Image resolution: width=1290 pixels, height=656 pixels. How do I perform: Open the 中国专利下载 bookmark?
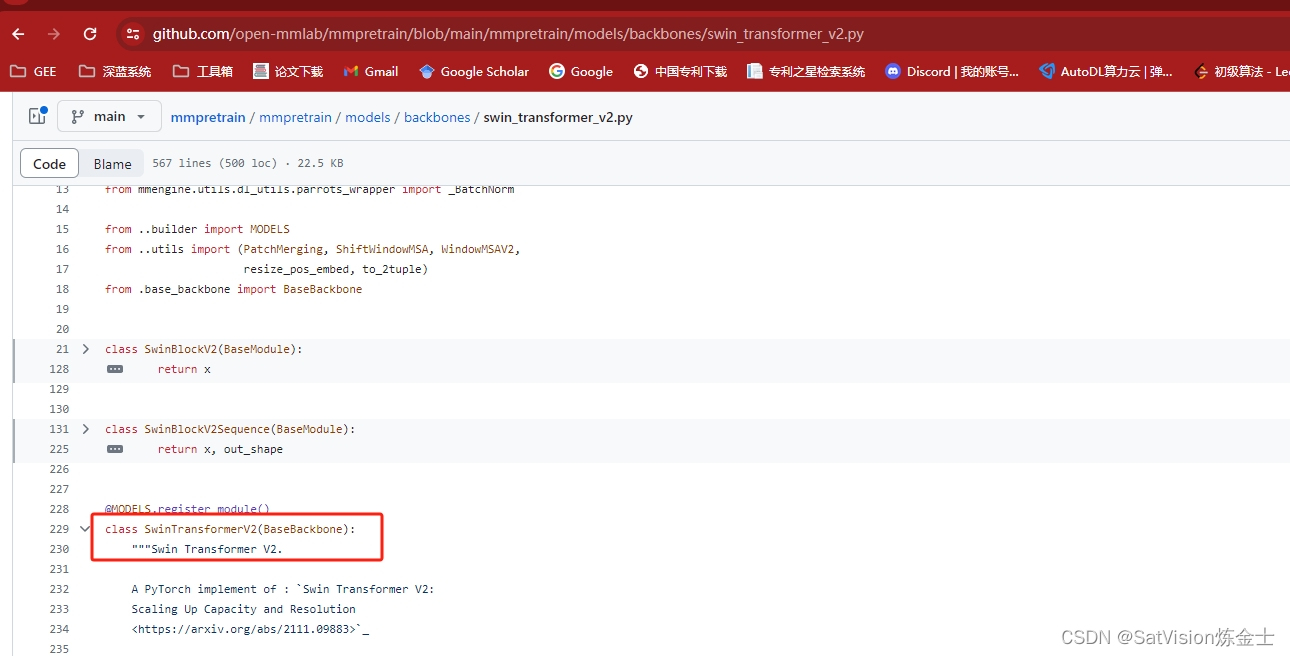(x=680, y=71)
